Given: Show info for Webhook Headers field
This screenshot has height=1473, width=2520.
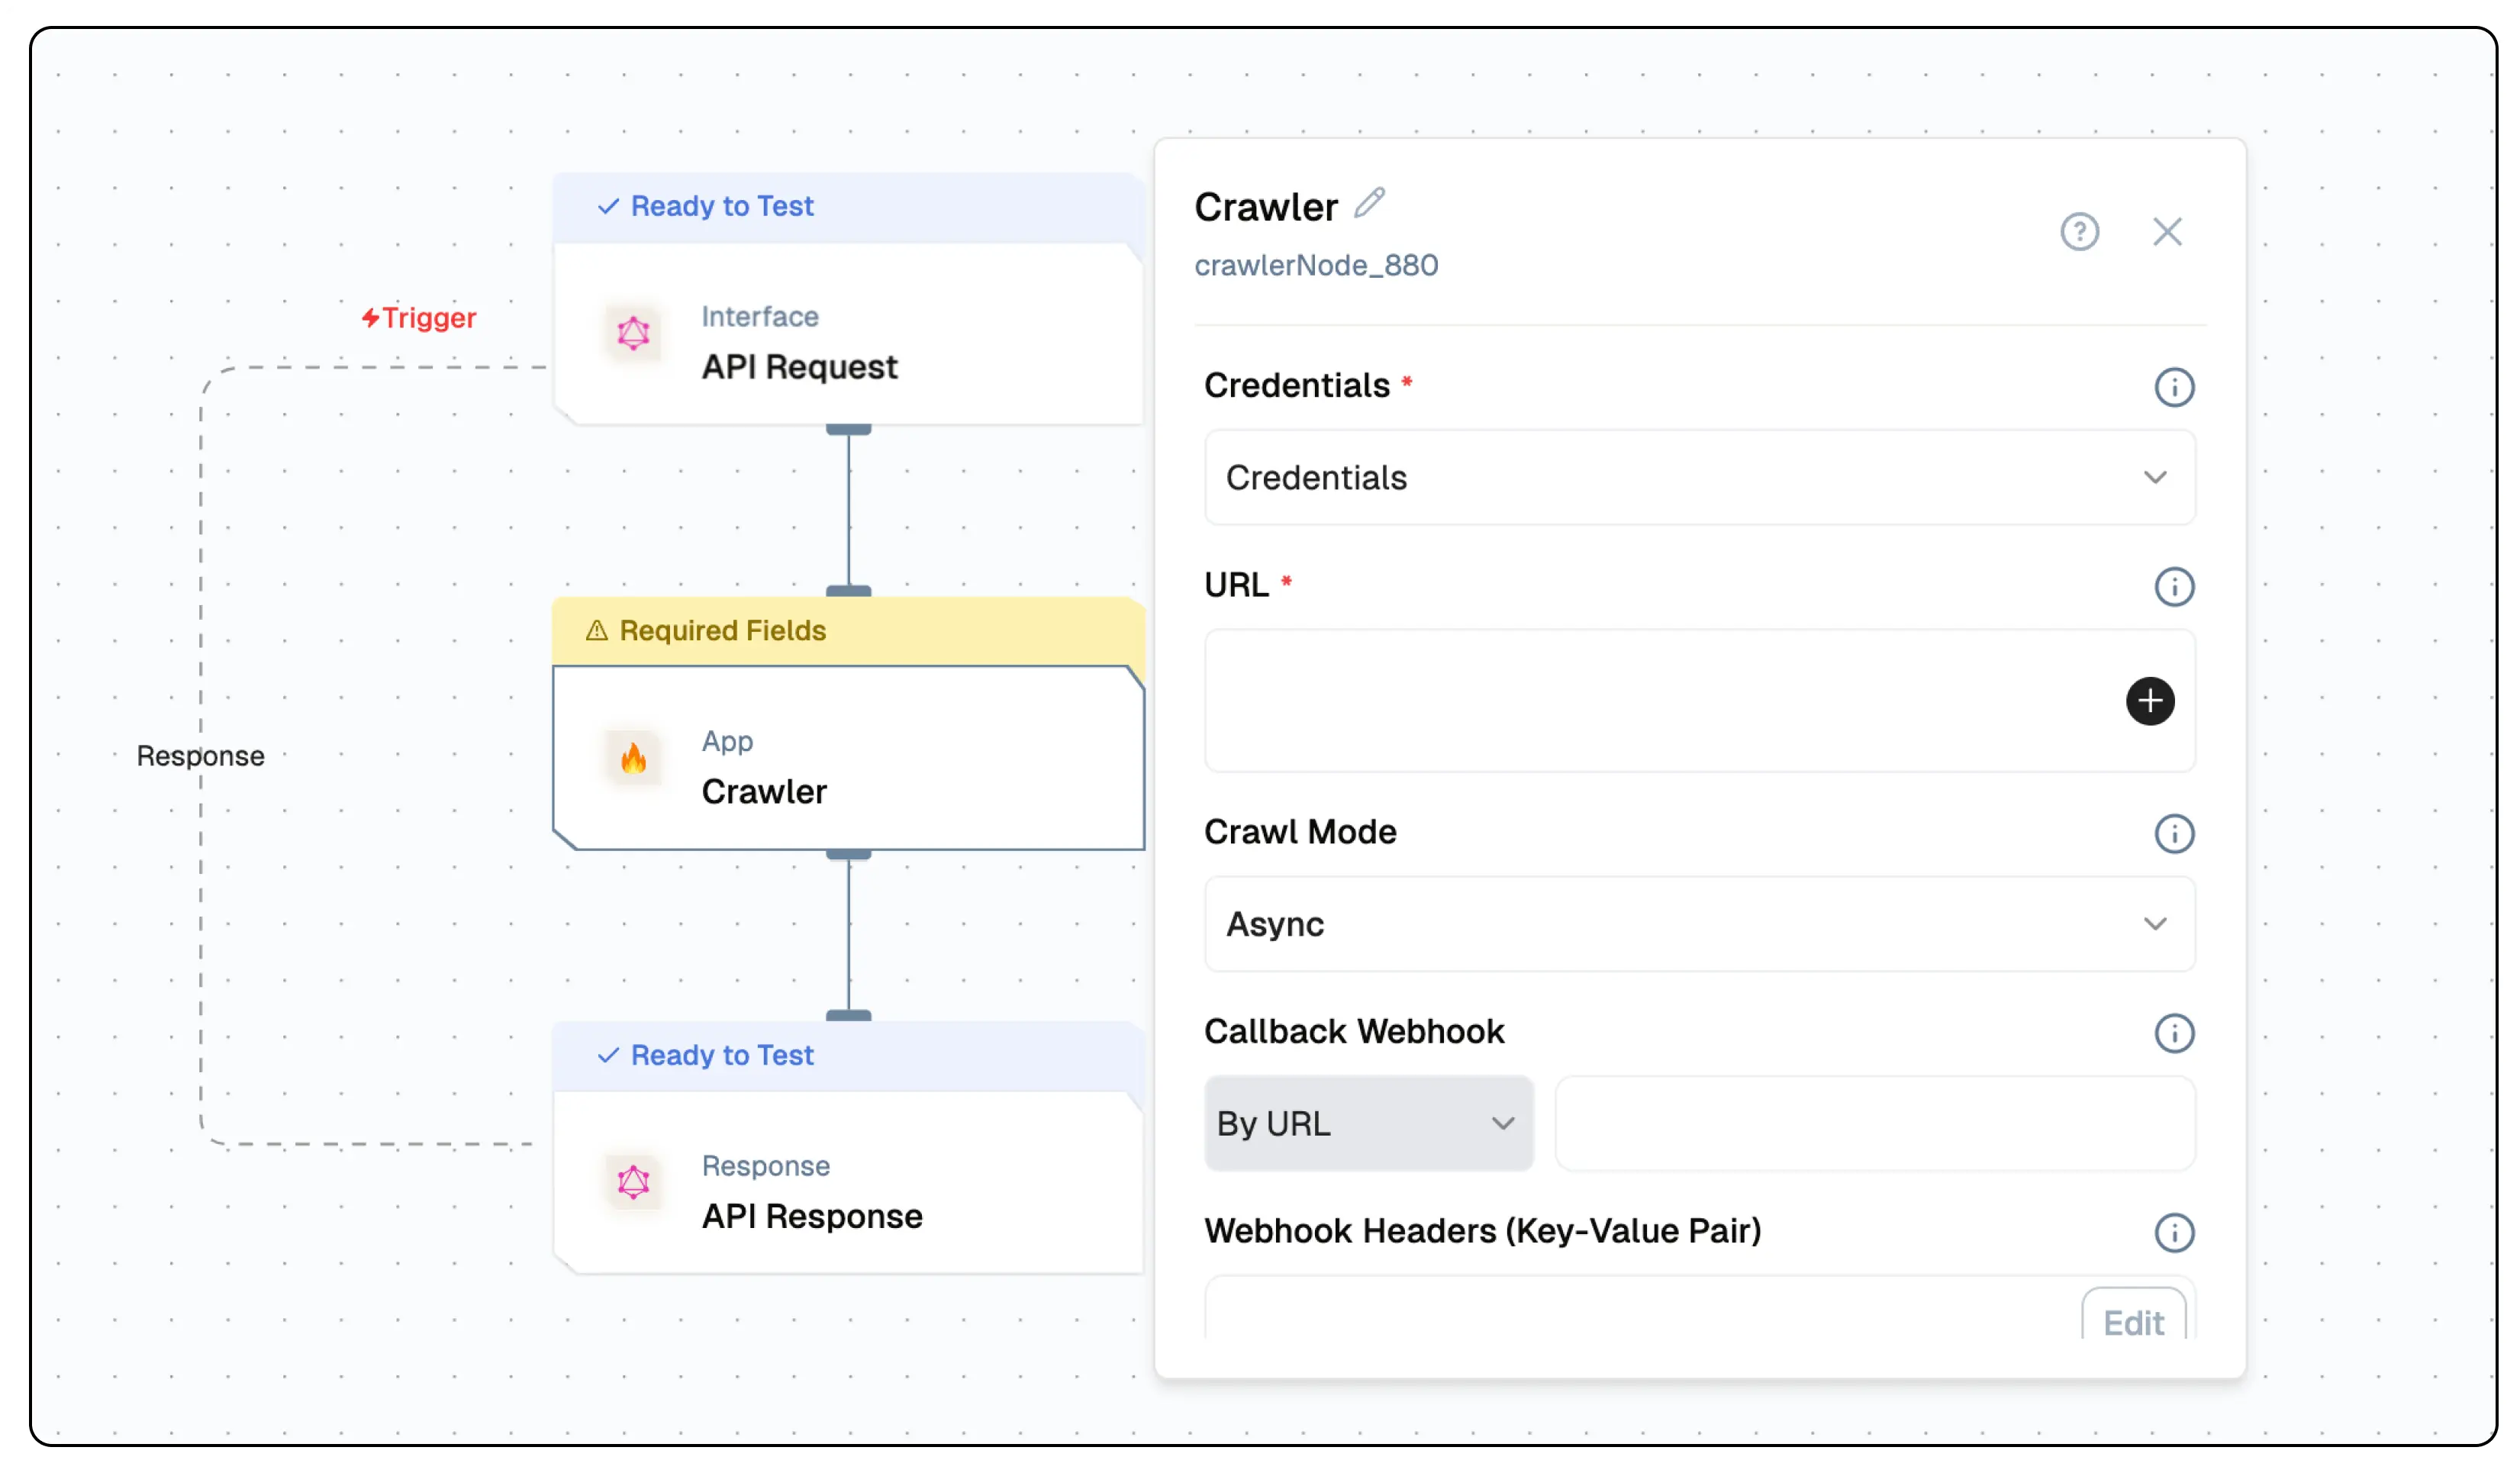Looking at the screenshot, I should [2174, 1232].
